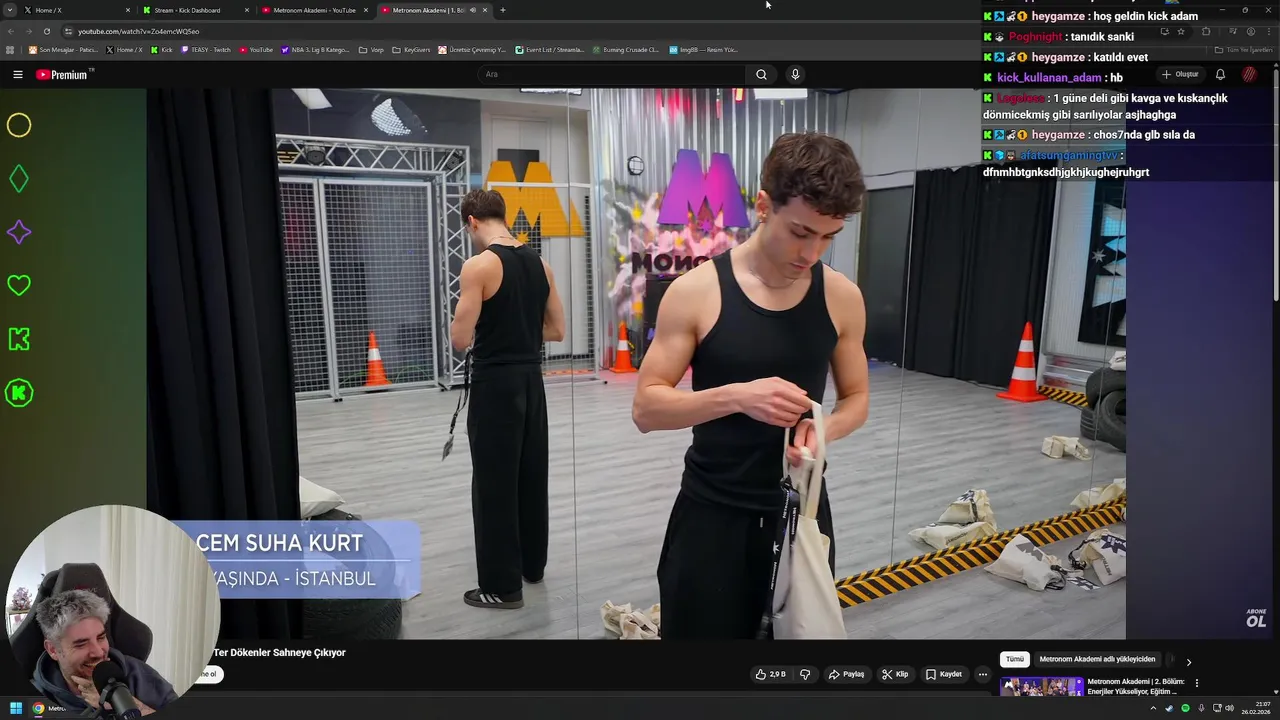
Task: Open the YouTube account avatar menu
Action: click(1249, 74)
